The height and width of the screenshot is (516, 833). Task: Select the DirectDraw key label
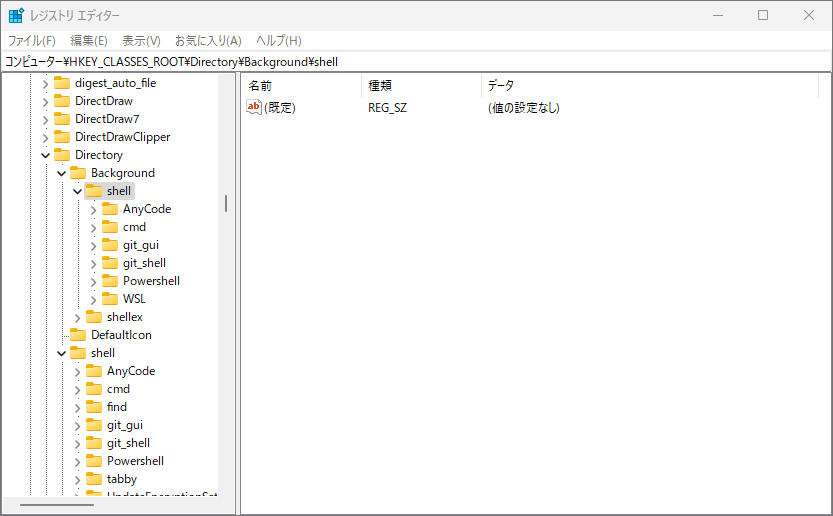click(x=104, y=101)
